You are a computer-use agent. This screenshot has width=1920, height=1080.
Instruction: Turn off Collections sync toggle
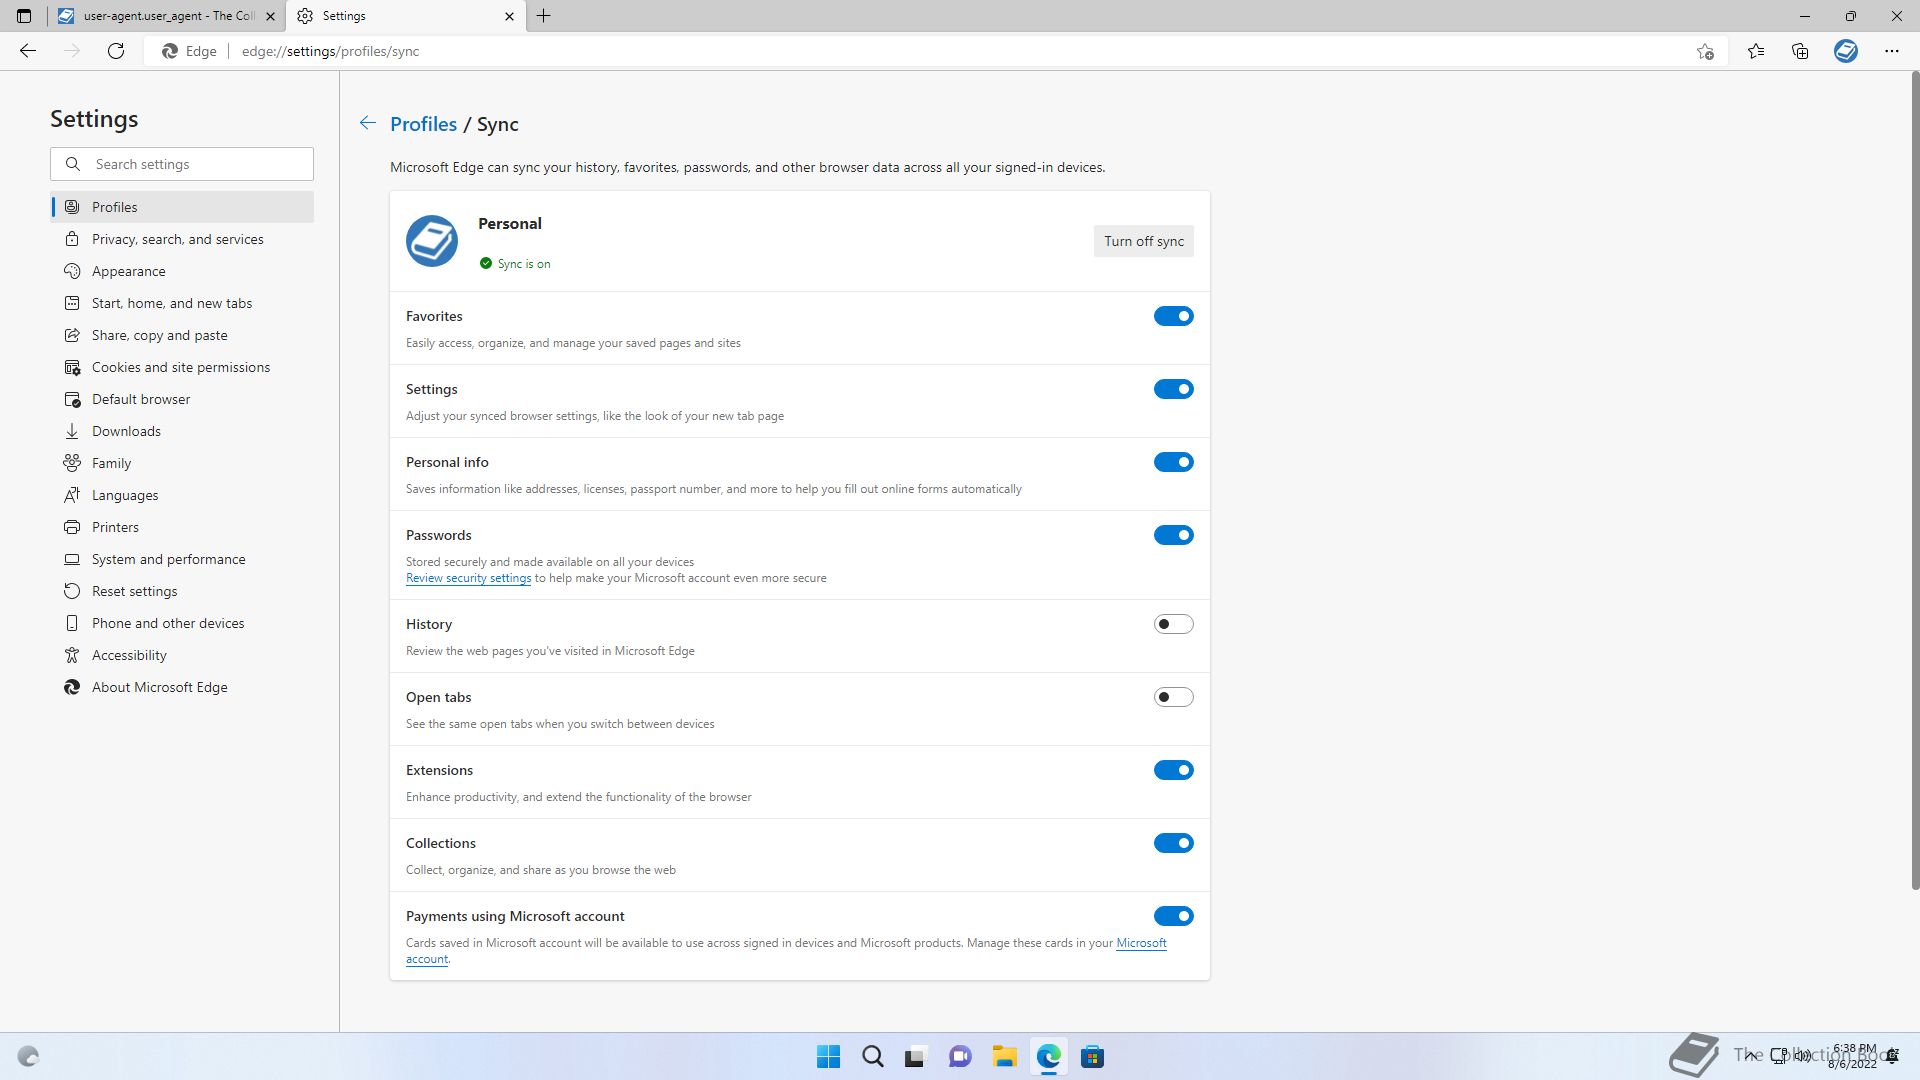pyautogui.click(x=1174, y=843)
